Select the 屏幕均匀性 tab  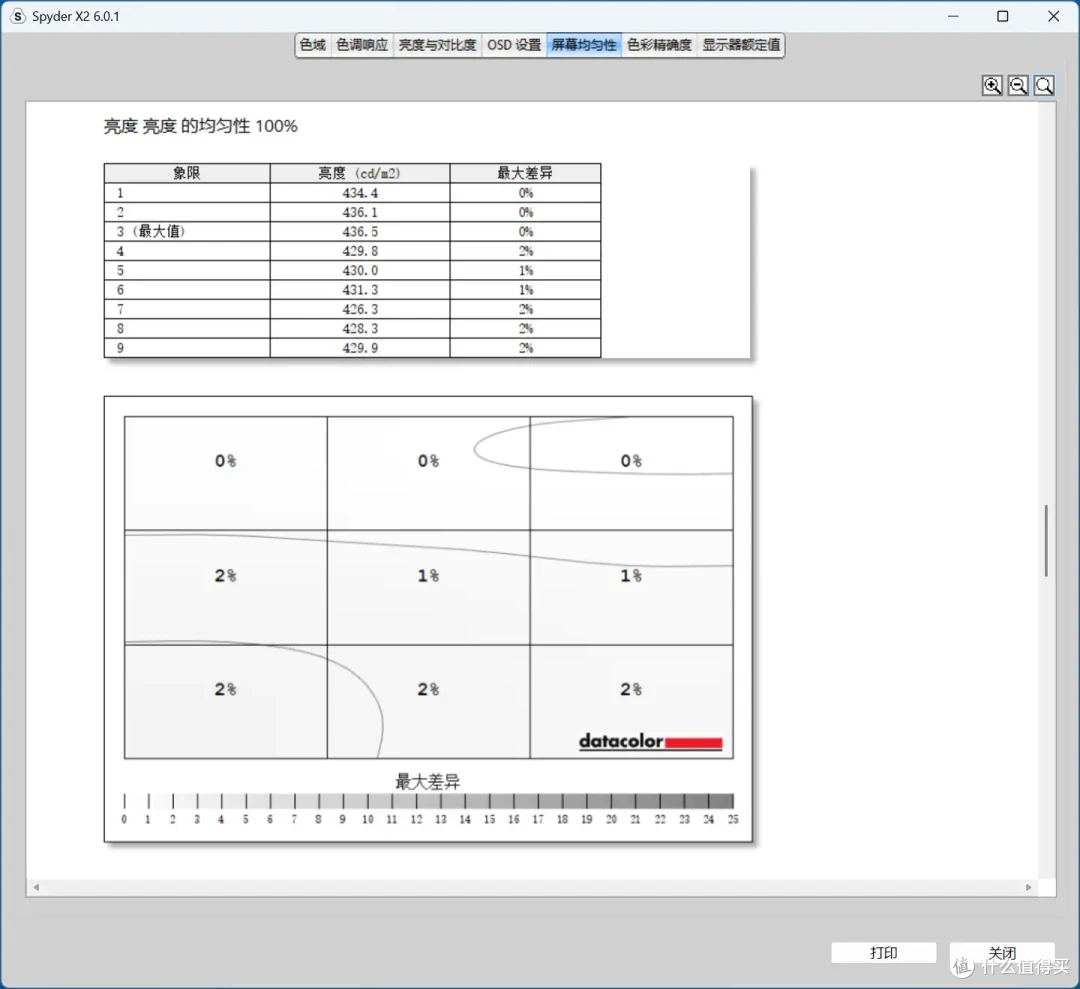click(x=584, y=45)
